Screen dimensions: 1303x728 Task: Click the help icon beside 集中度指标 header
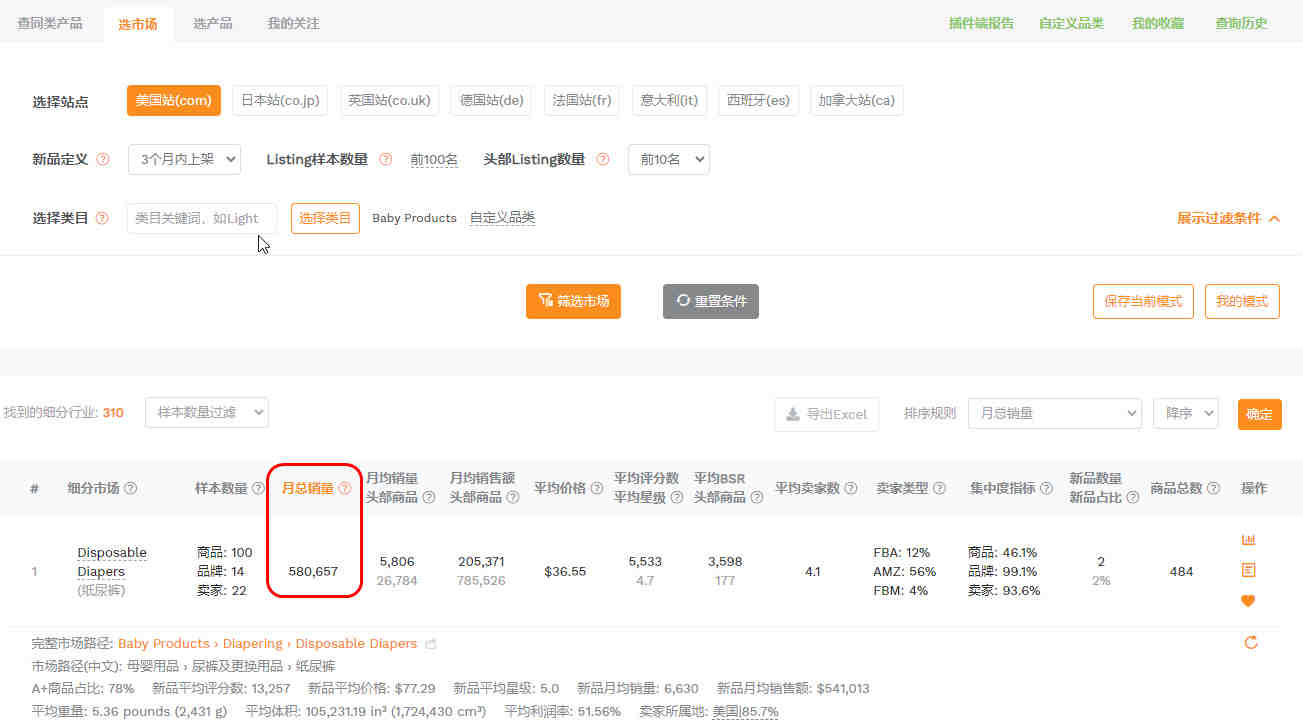pyautogui.click(x=1046, y=488)
